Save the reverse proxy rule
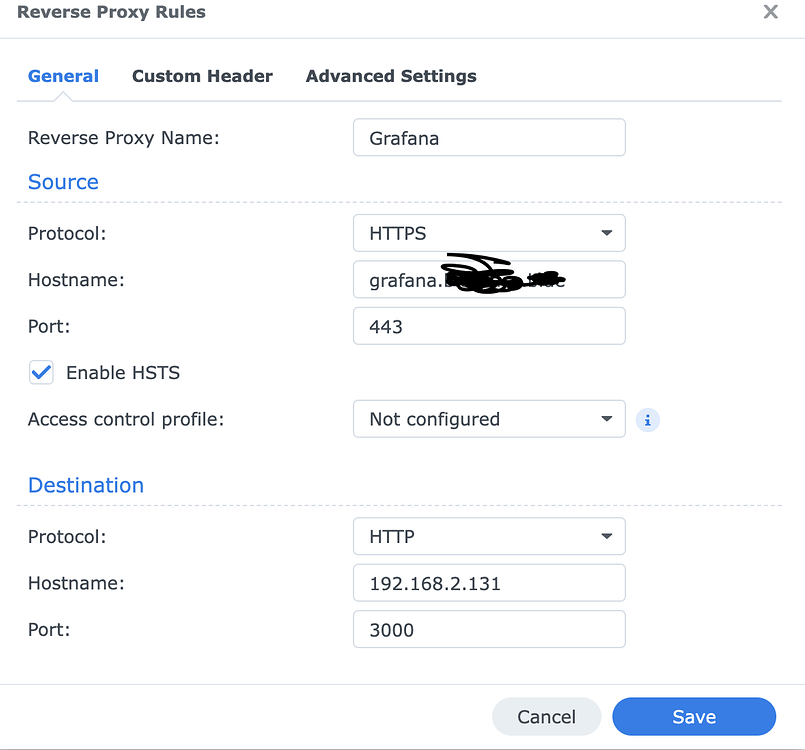The width and height of the screenshot is (805, 750). pos(694,717)
